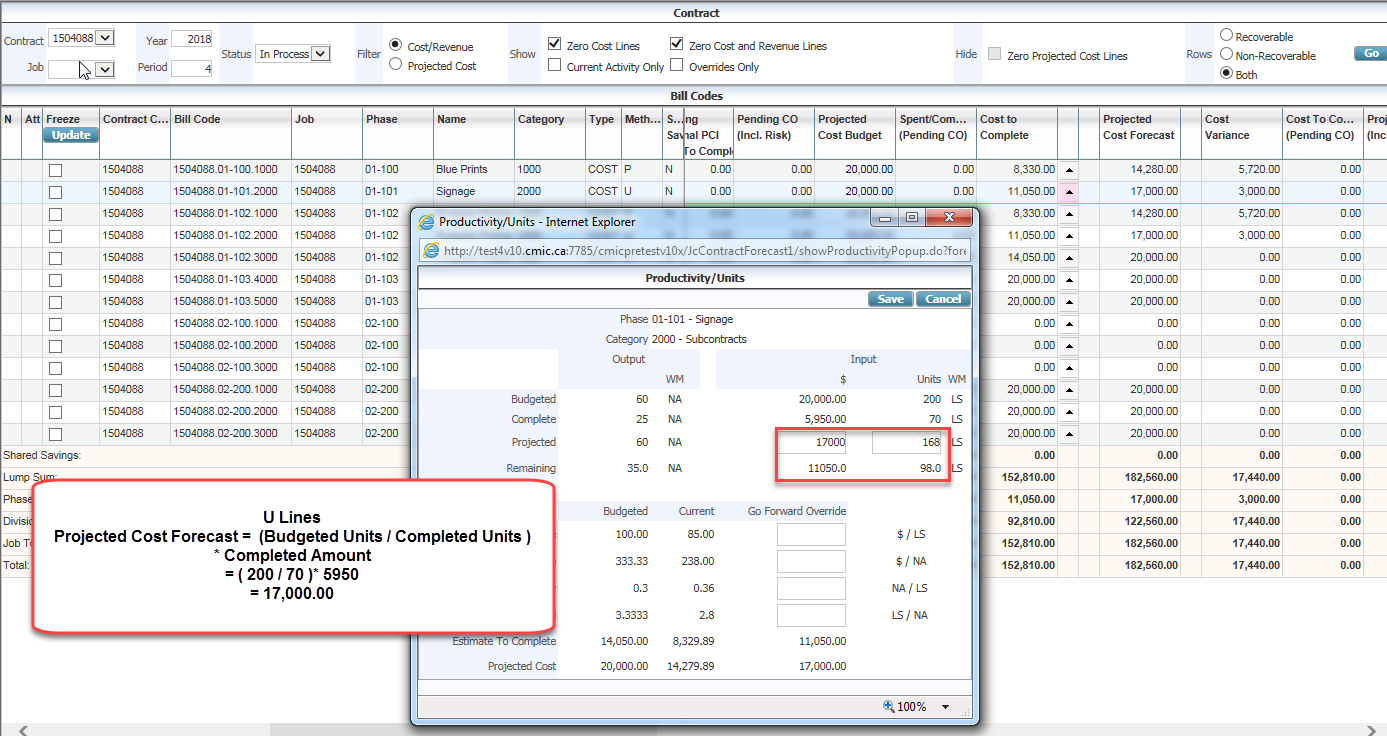Click the Projected dollar input field showing 17000

click(812, 442)
